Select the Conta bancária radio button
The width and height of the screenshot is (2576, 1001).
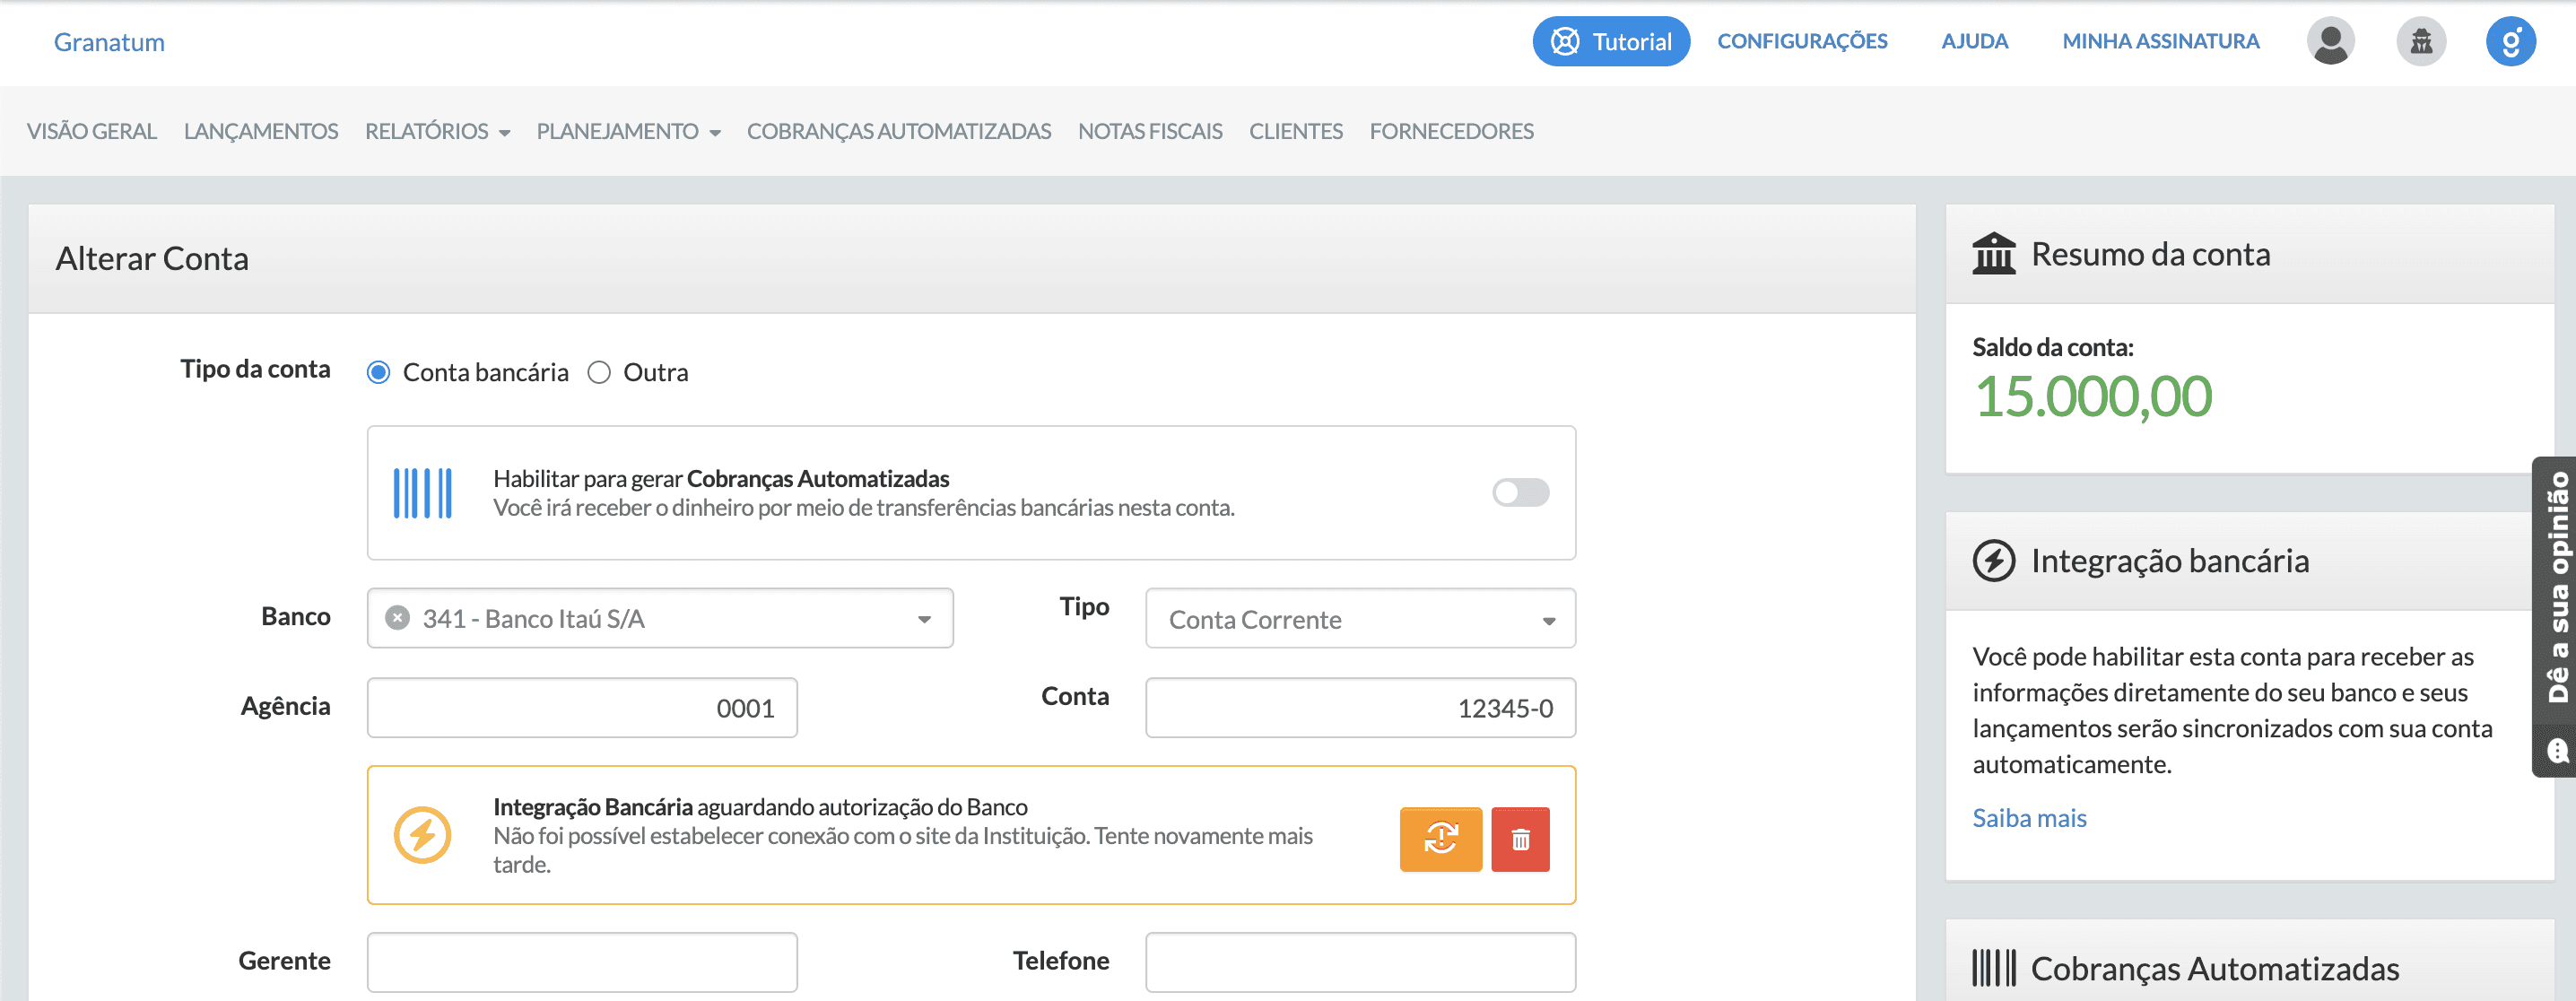coord(378,372)
